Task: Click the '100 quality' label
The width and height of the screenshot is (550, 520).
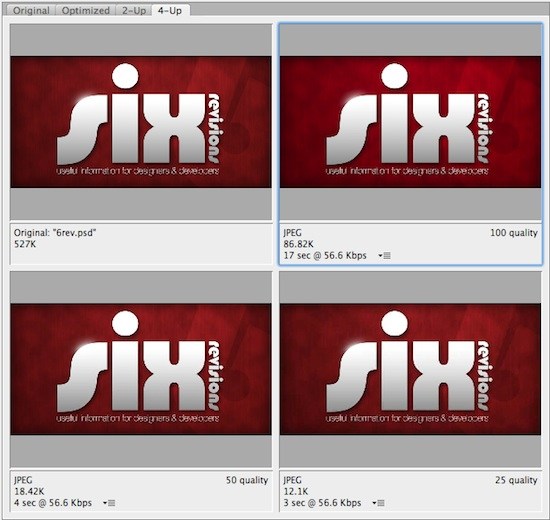Action: click(514, 233)
